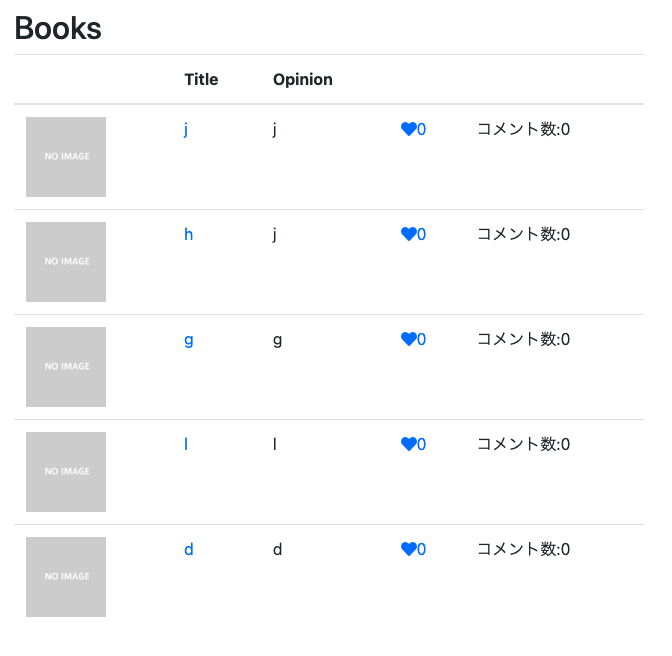Click the Opinion column header
The height and width of the screenshot is (656, 672).
point(303,80)
